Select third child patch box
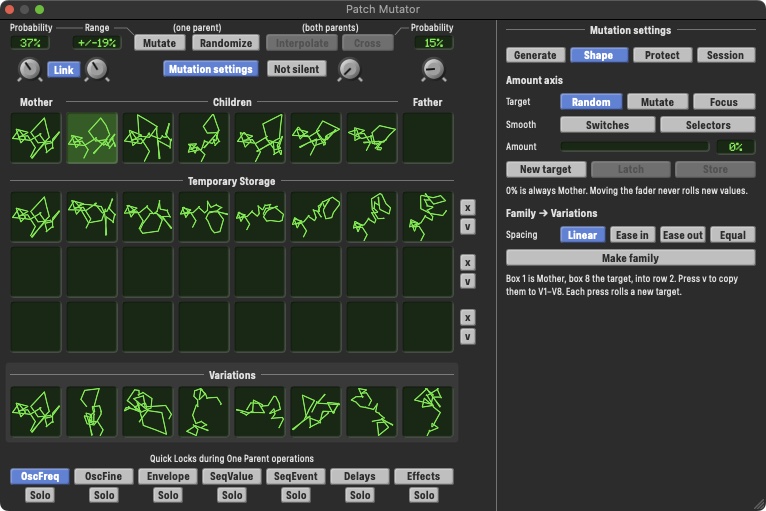Viewport: 766px width, 511px height. tap(204, 138)
